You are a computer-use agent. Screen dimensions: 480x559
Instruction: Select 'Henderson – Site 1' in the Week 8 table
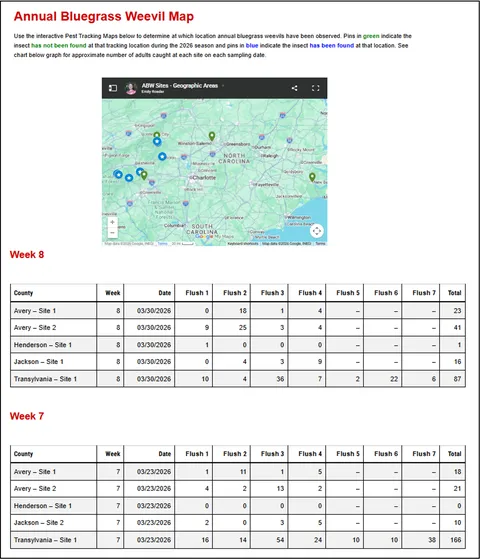pyautogui.click(x=43, y=345)
